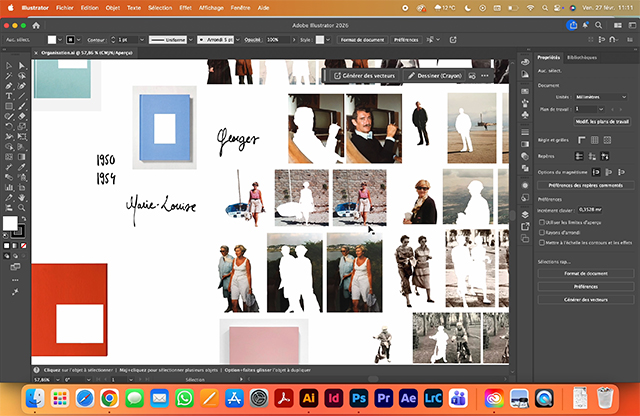
Task: Open the zoom level dropdown (57,86%)
Action: pos(57,380)
